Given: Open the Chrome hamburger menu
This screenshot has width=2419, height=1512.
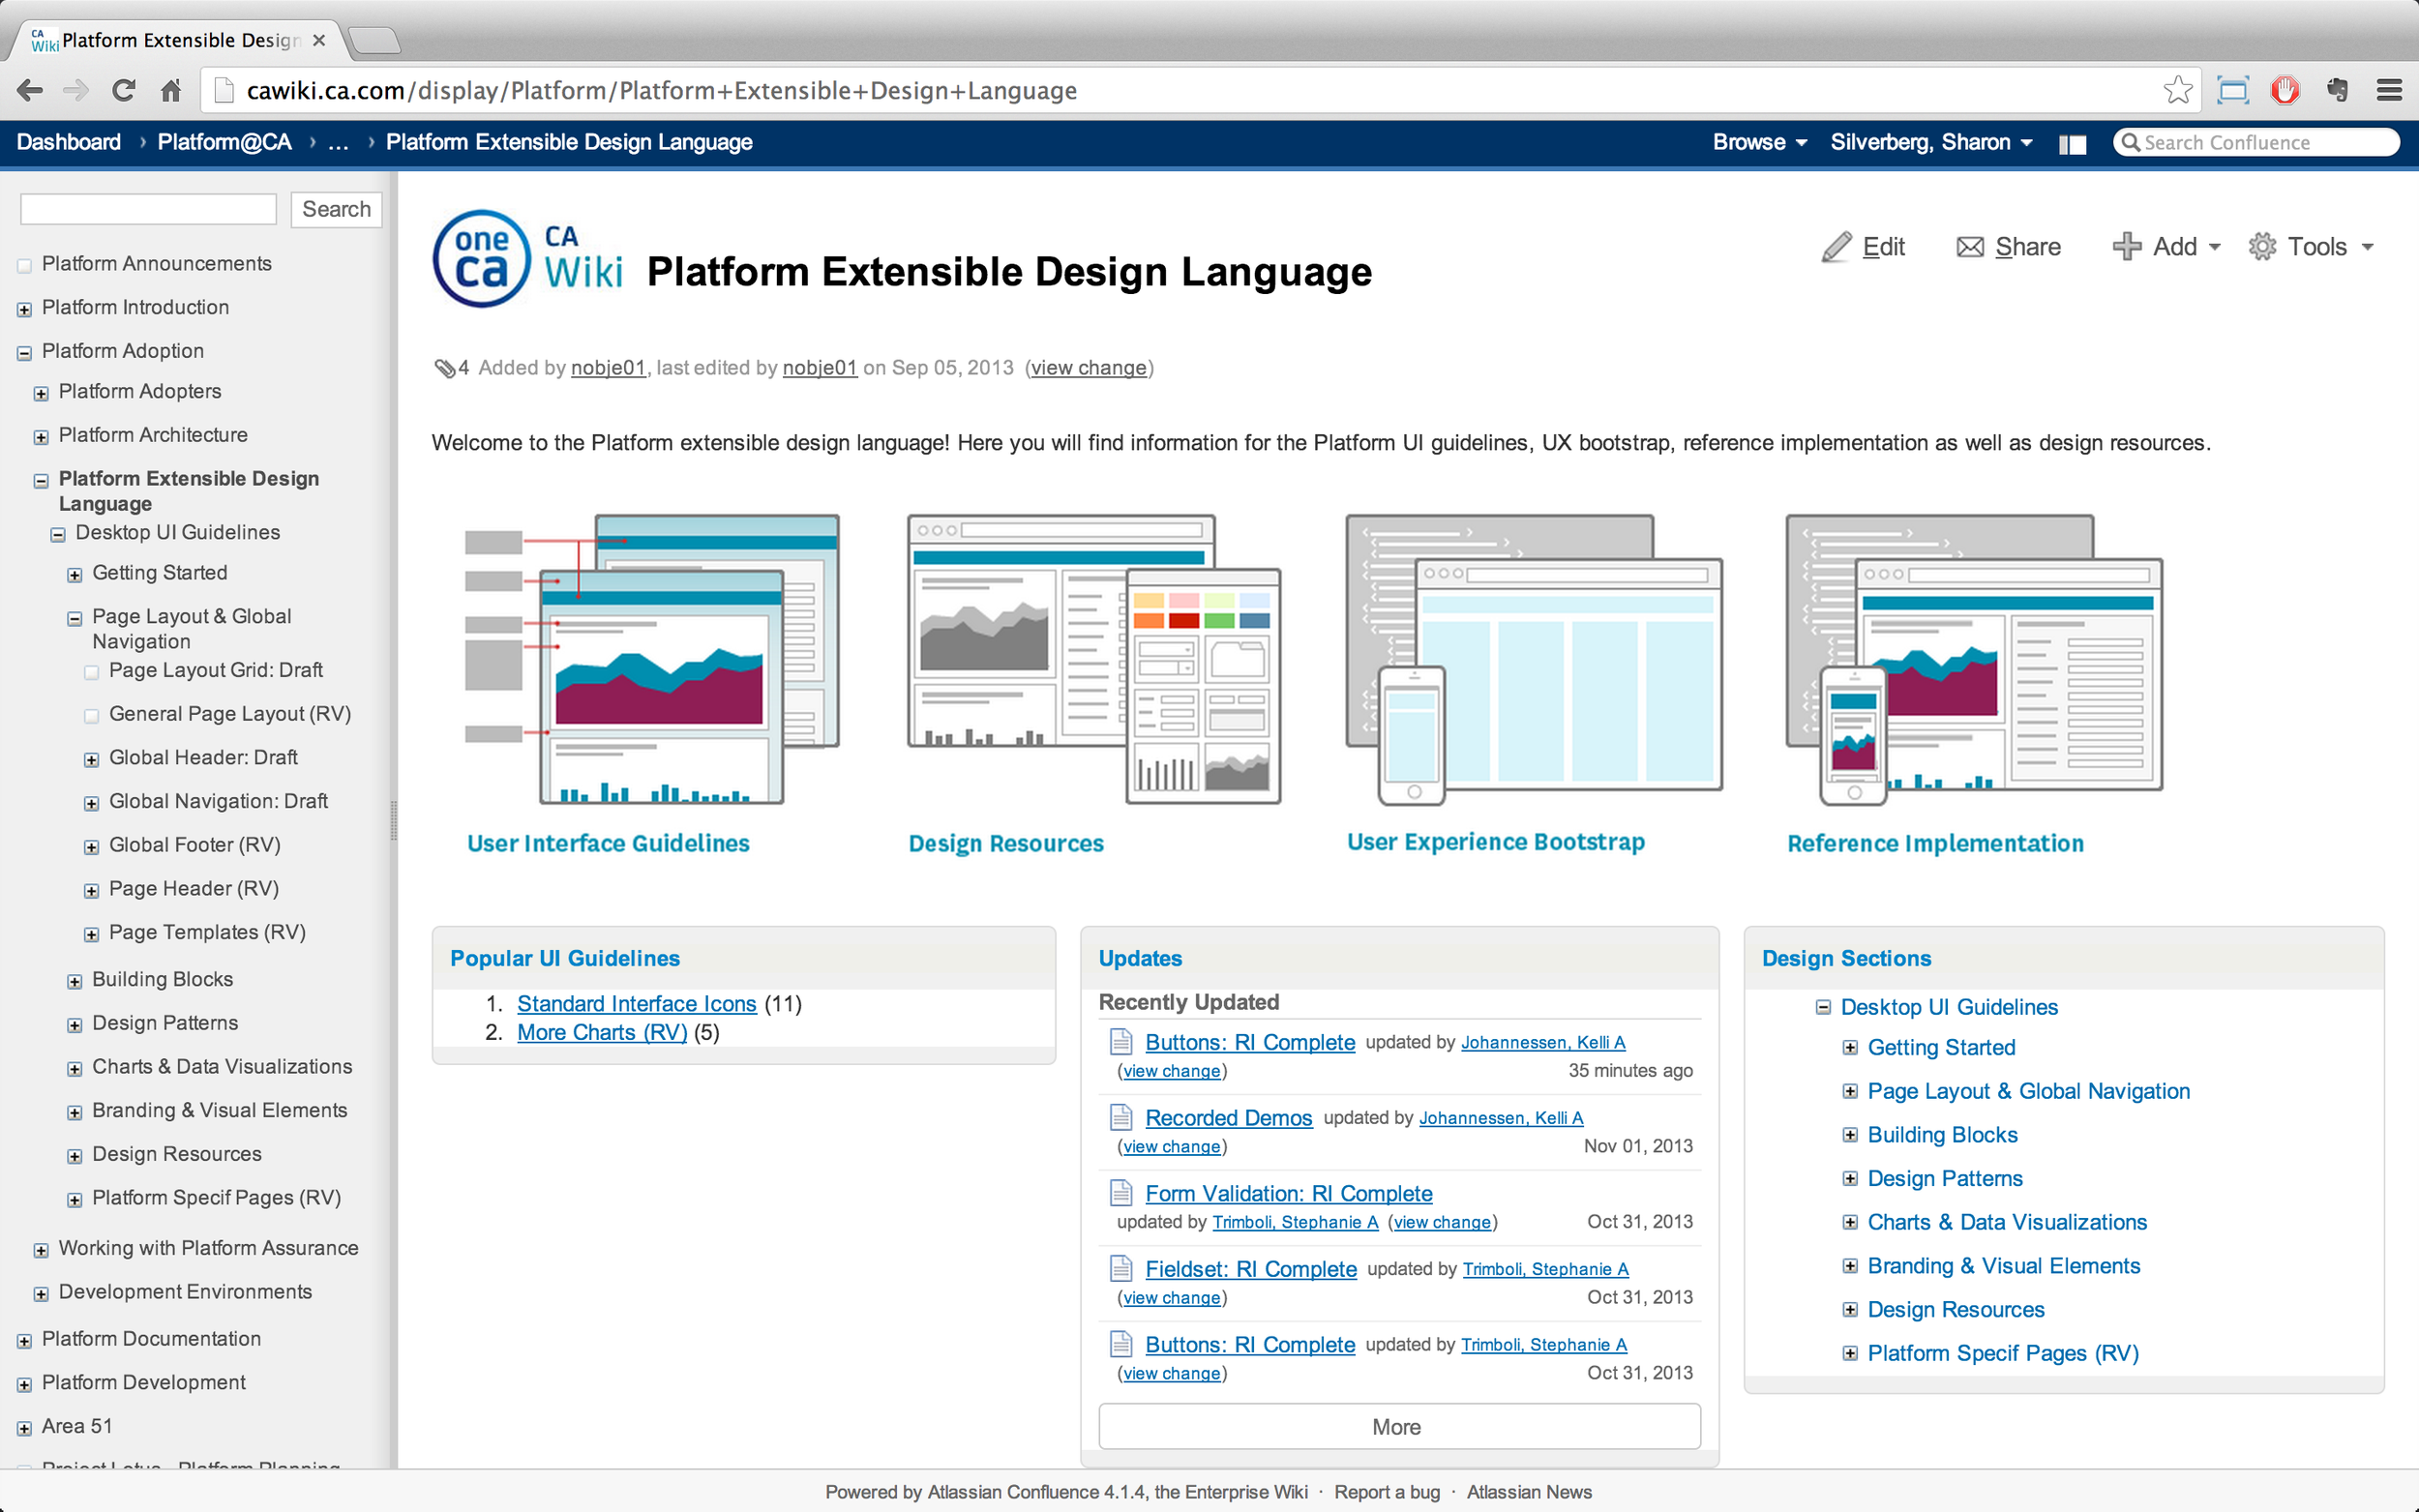Looking at the screenshot, I should coord(2389,90).
